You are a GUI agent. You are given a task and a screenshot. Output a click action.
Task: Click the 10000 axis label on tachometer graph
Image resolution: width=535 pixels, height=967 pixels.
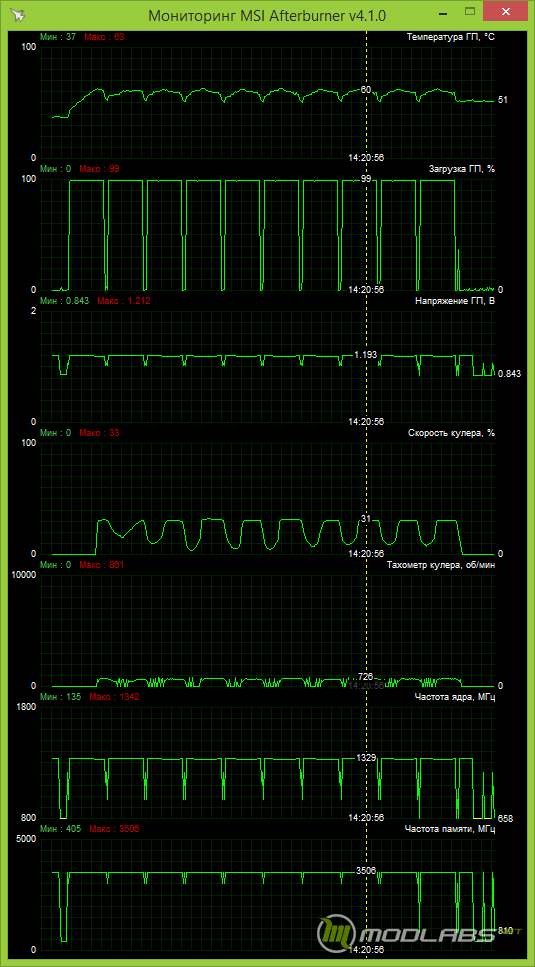click(x=23, y=575)
